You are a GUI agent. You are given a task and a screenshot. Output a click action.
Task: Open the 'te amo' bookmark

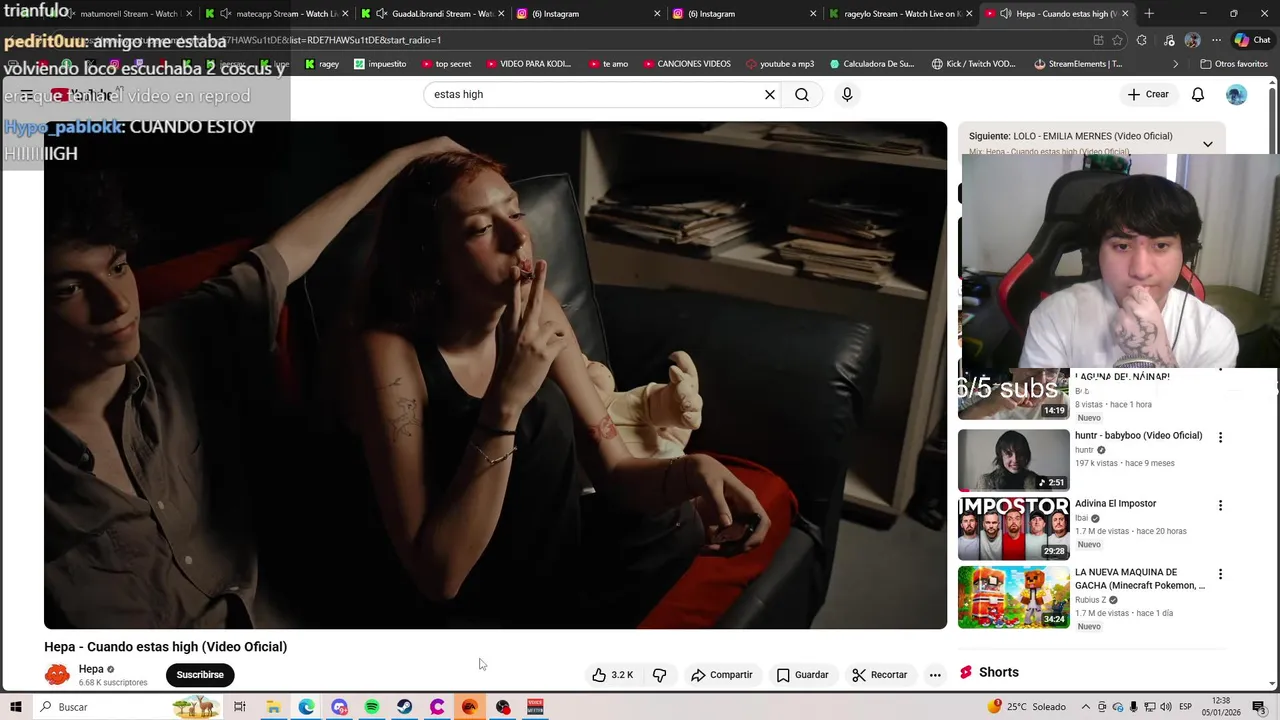(x=608, y=64)
